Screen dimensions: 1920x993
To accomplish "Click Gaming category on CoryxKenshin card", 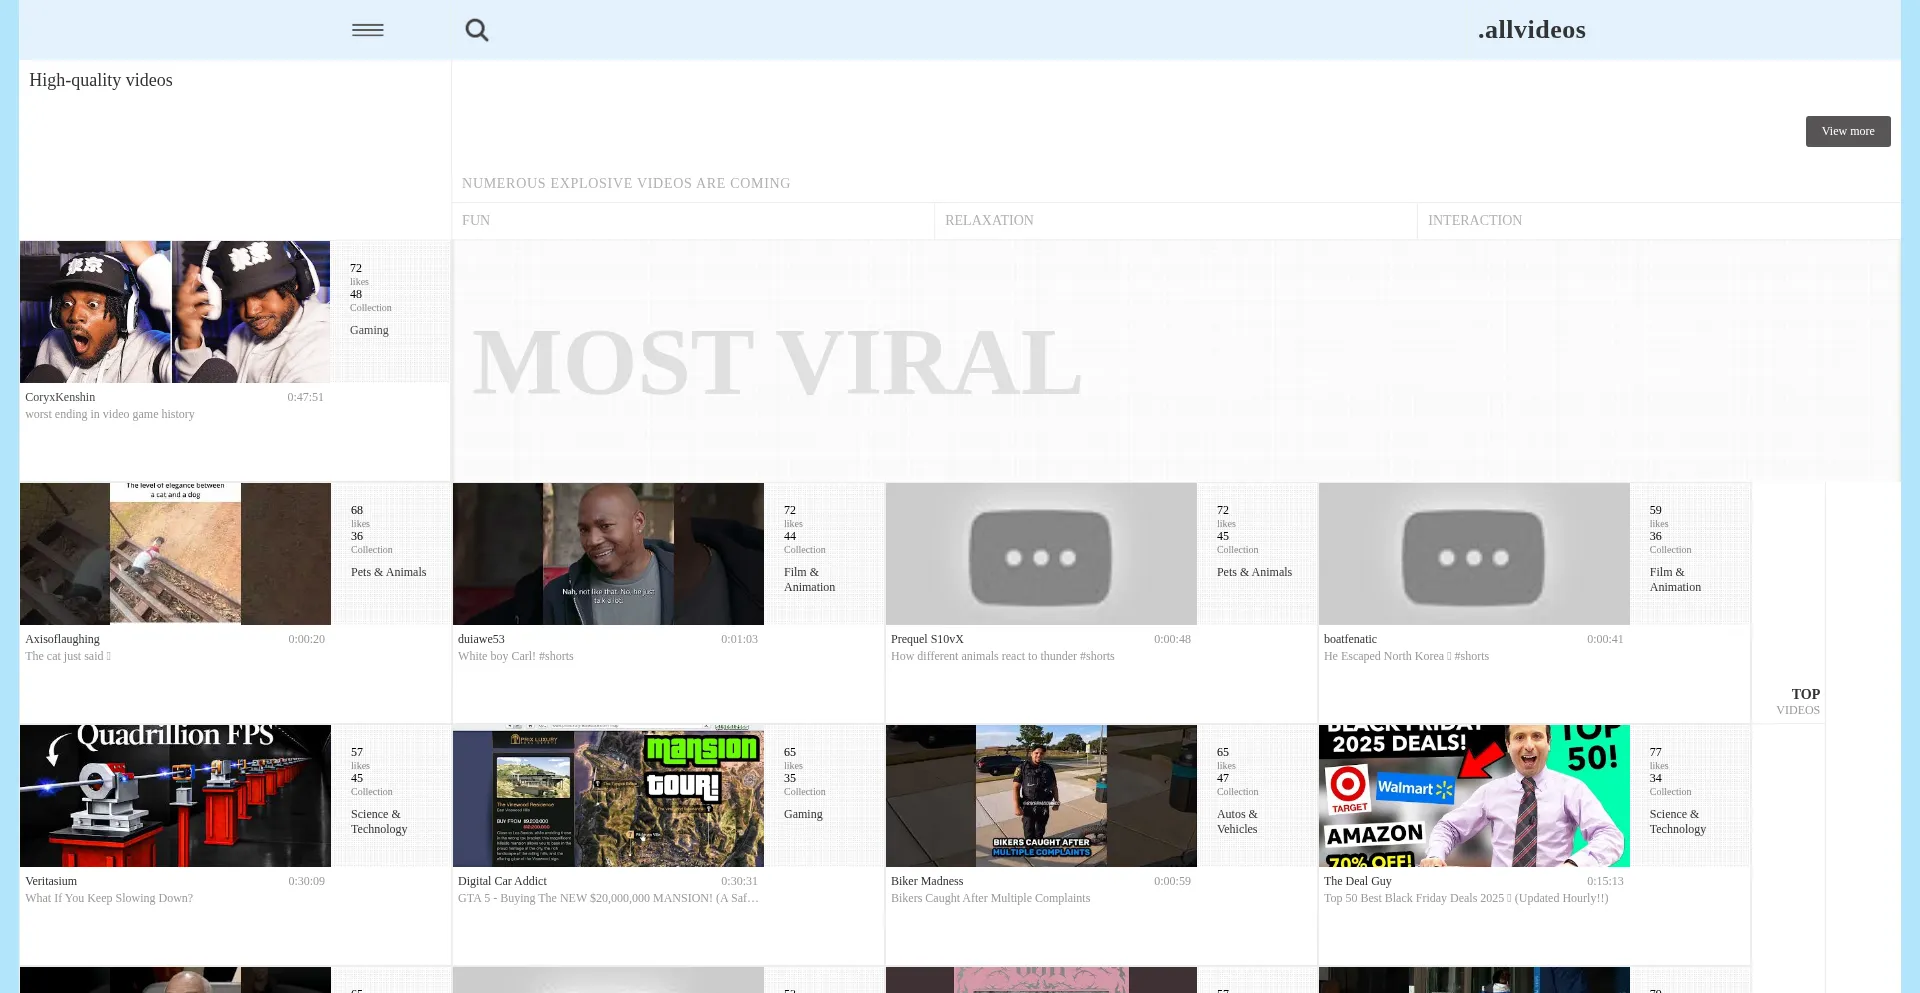I will click(x=369, y=330).
